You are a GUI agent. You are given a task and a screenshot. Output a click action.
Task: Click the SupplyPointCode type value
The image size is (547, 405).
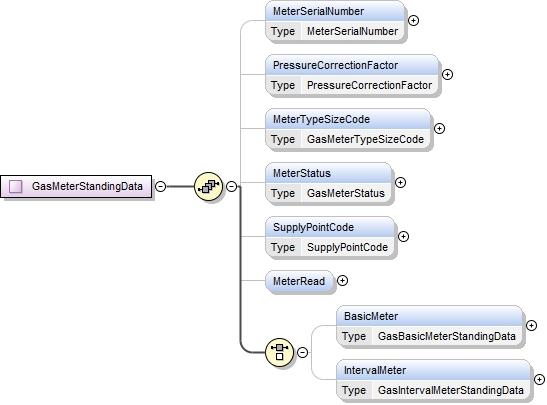click(x=347, y=248)
